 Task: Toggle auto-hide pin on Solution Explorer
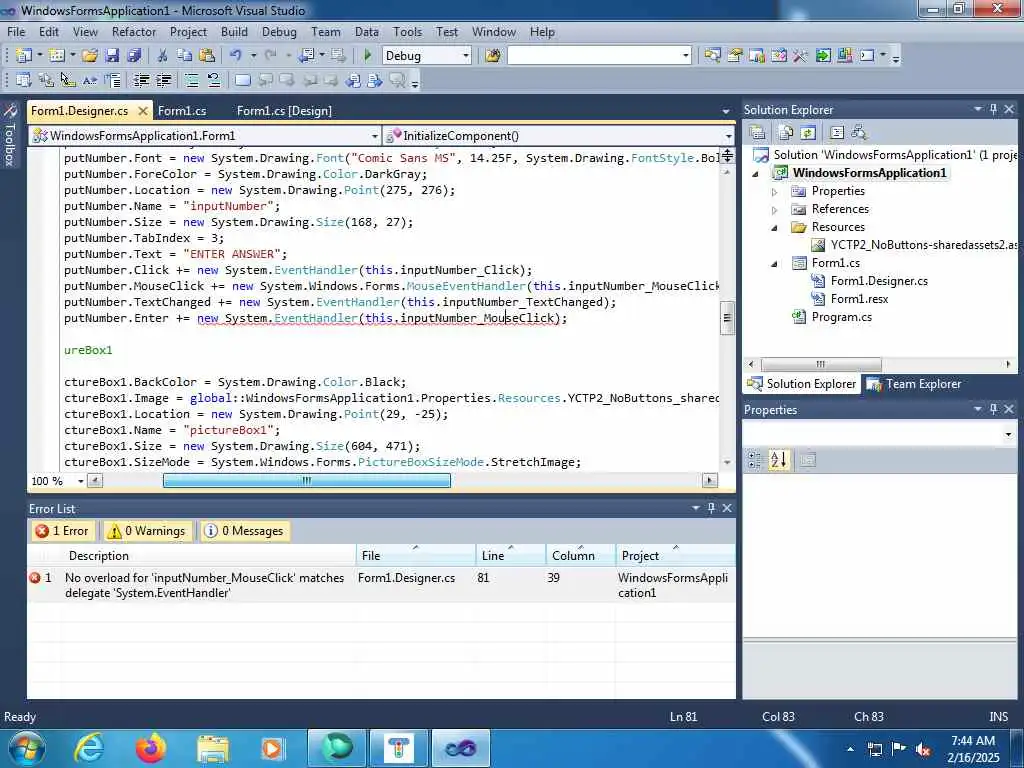(x=993, y=110)
